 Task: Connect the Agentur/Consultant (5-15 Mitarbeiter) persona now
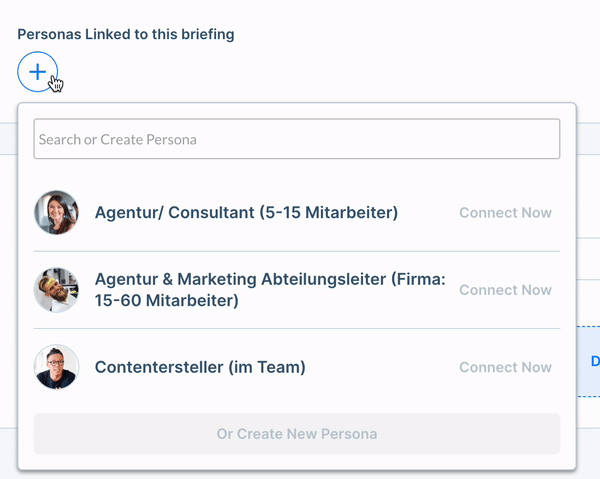click(505, 213)
